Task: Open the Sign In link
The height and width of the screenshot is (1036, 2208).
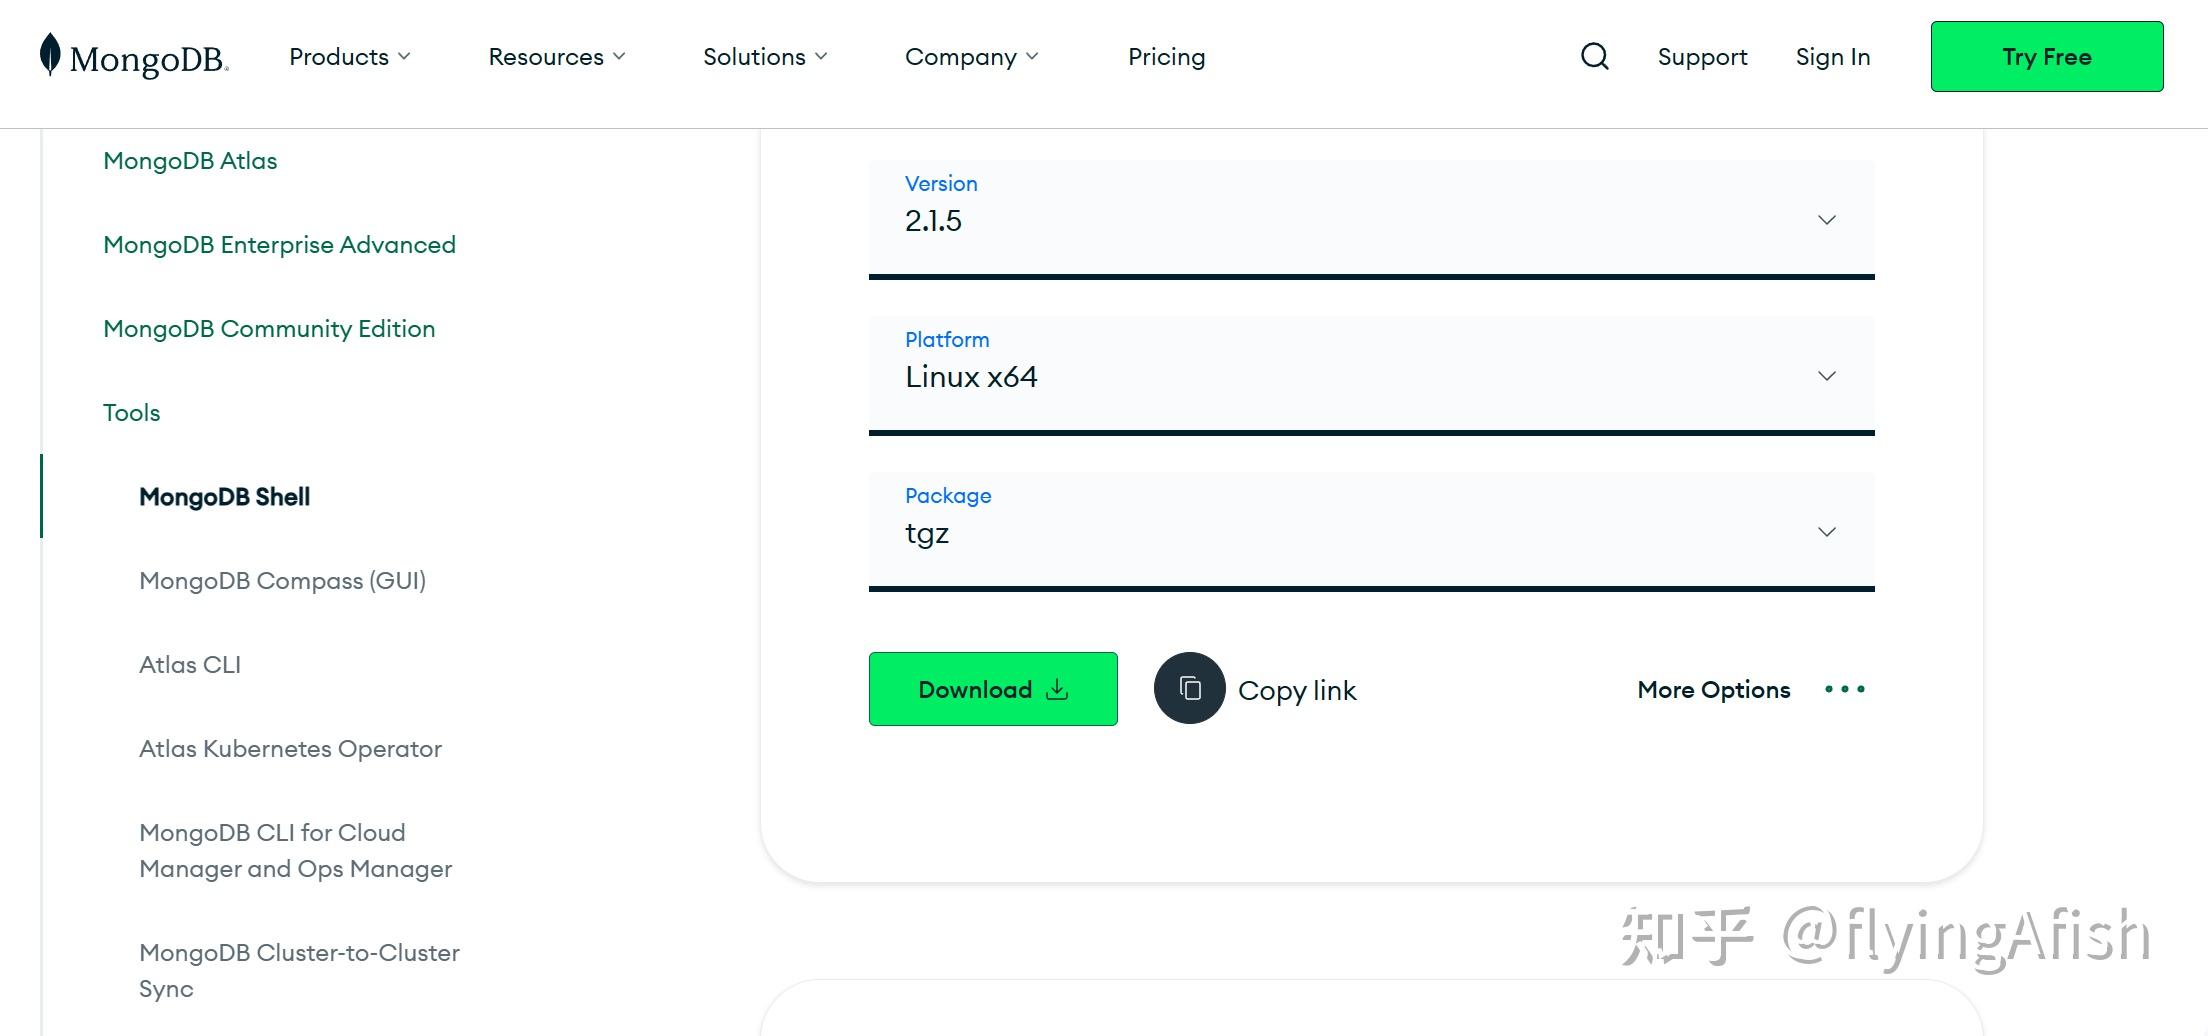Action: (1832, 57)
